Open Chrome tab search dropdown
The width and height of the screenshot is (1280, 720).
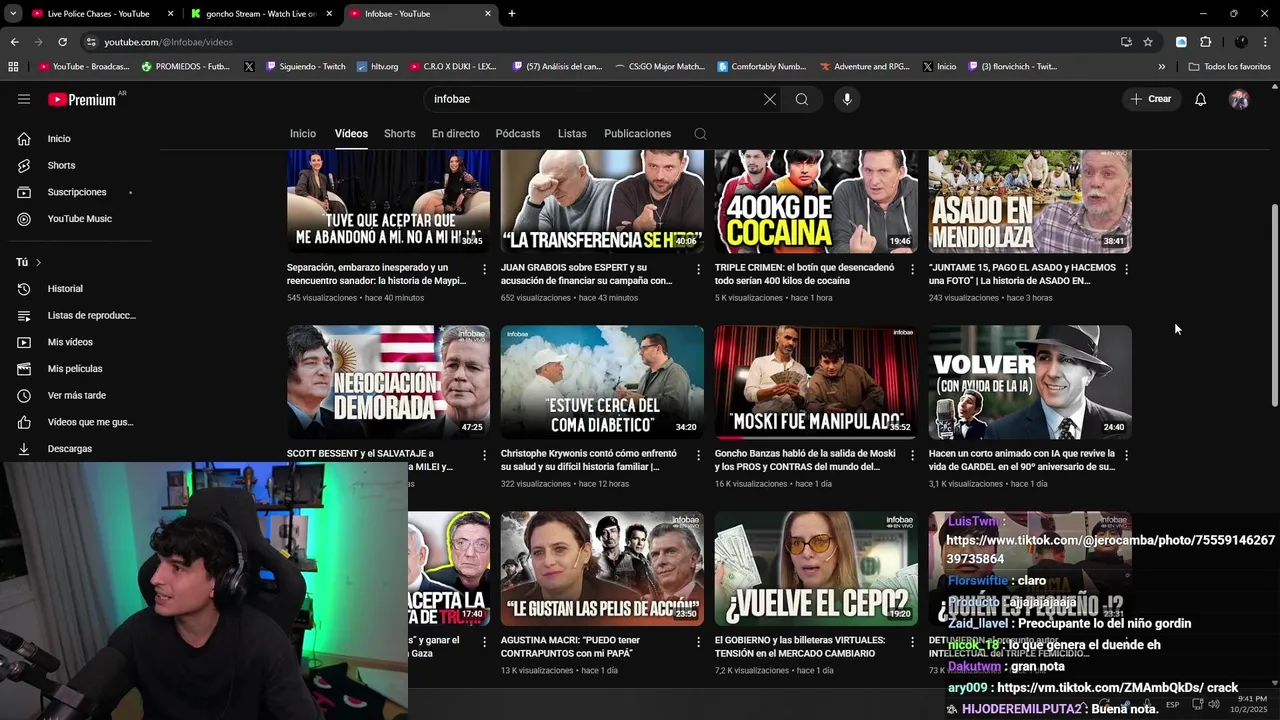coord(13,14)
